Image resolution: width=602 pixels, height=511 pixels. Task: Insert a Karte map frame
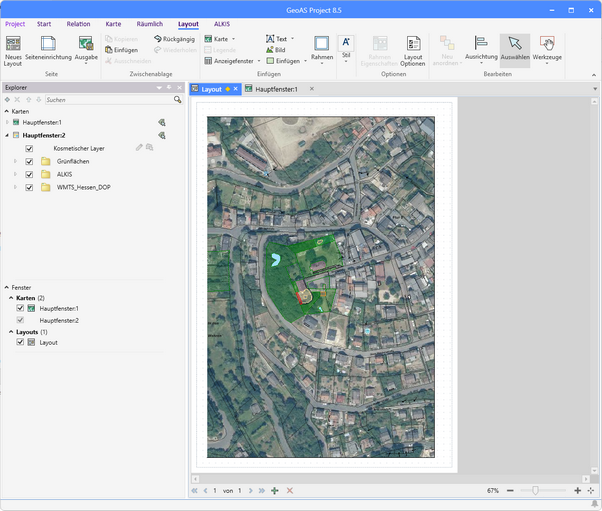(x=220, y=39)
